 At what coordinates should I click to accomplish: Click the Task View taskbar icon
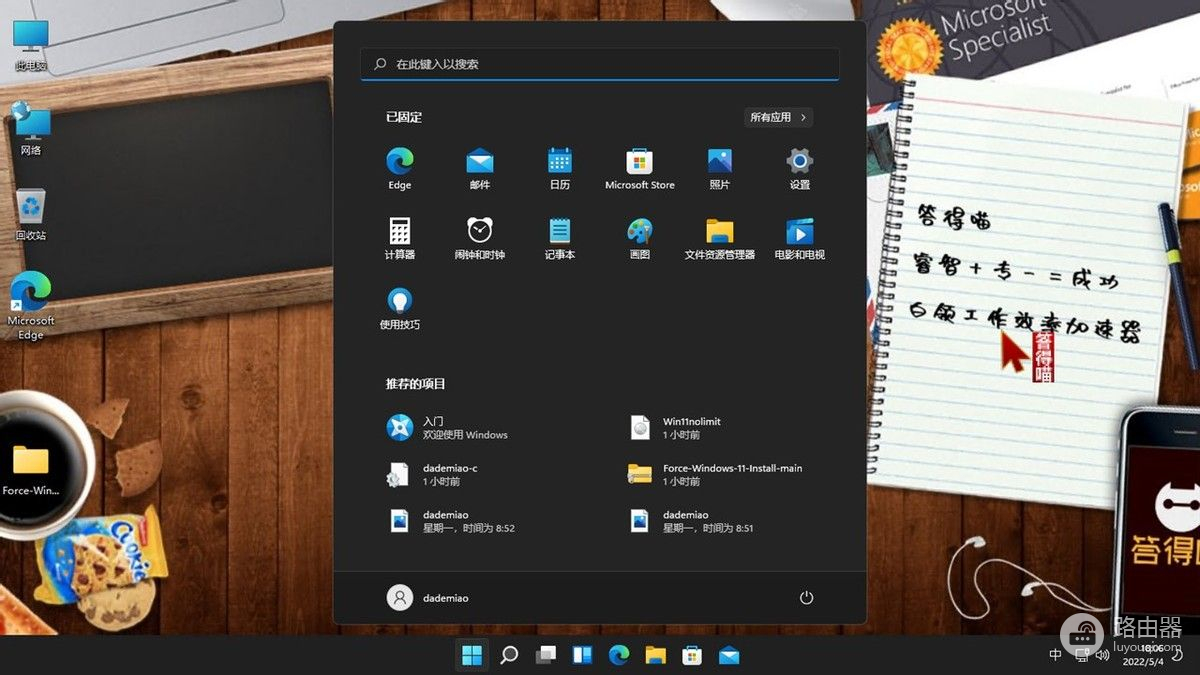point(546,655)
